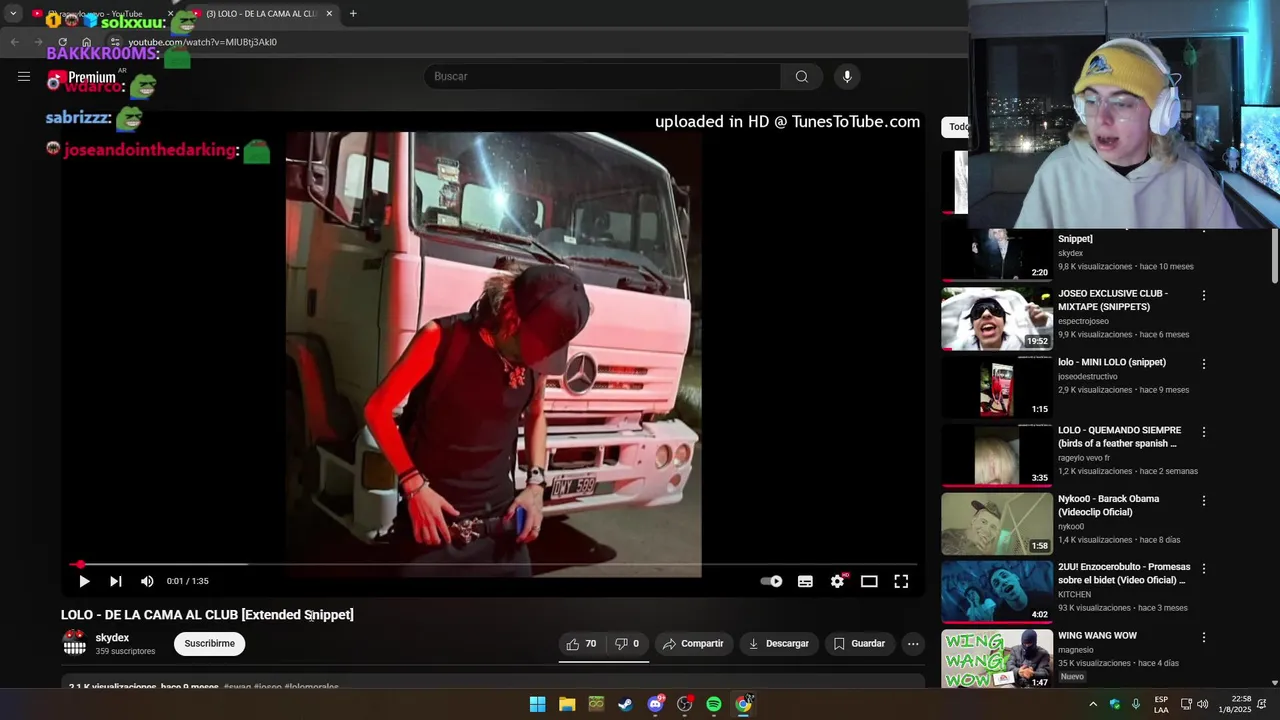Image resolution: width=1280 pixels, height=720 pixels.
Task: Click the youtube.com address bar URL
Action: tap(202, 42)
